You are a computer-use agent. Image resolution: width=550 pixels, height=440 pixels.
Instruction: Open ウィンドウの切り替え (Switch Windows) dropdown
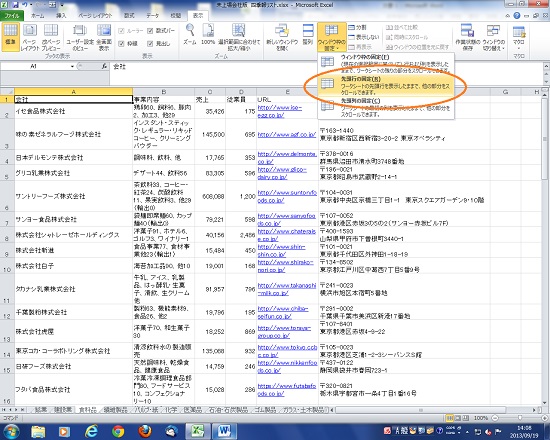[494, 36]
